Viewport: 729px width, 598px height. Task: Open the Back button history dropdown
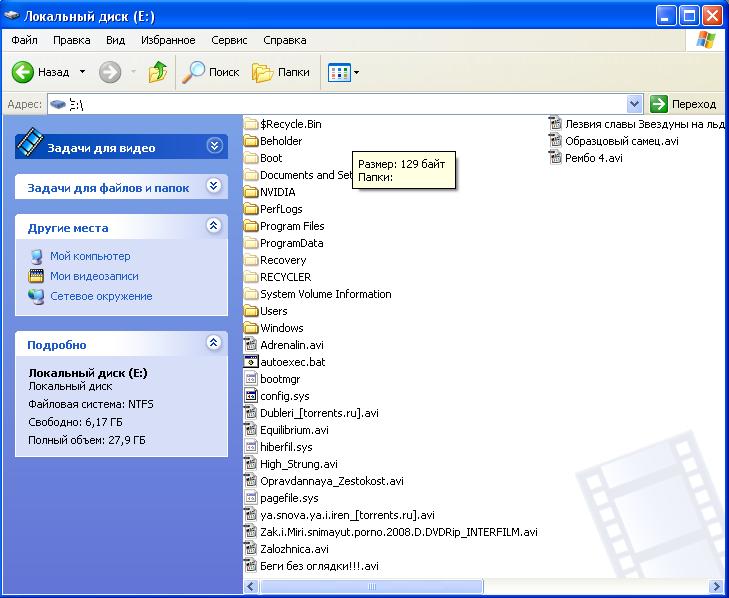82,72
